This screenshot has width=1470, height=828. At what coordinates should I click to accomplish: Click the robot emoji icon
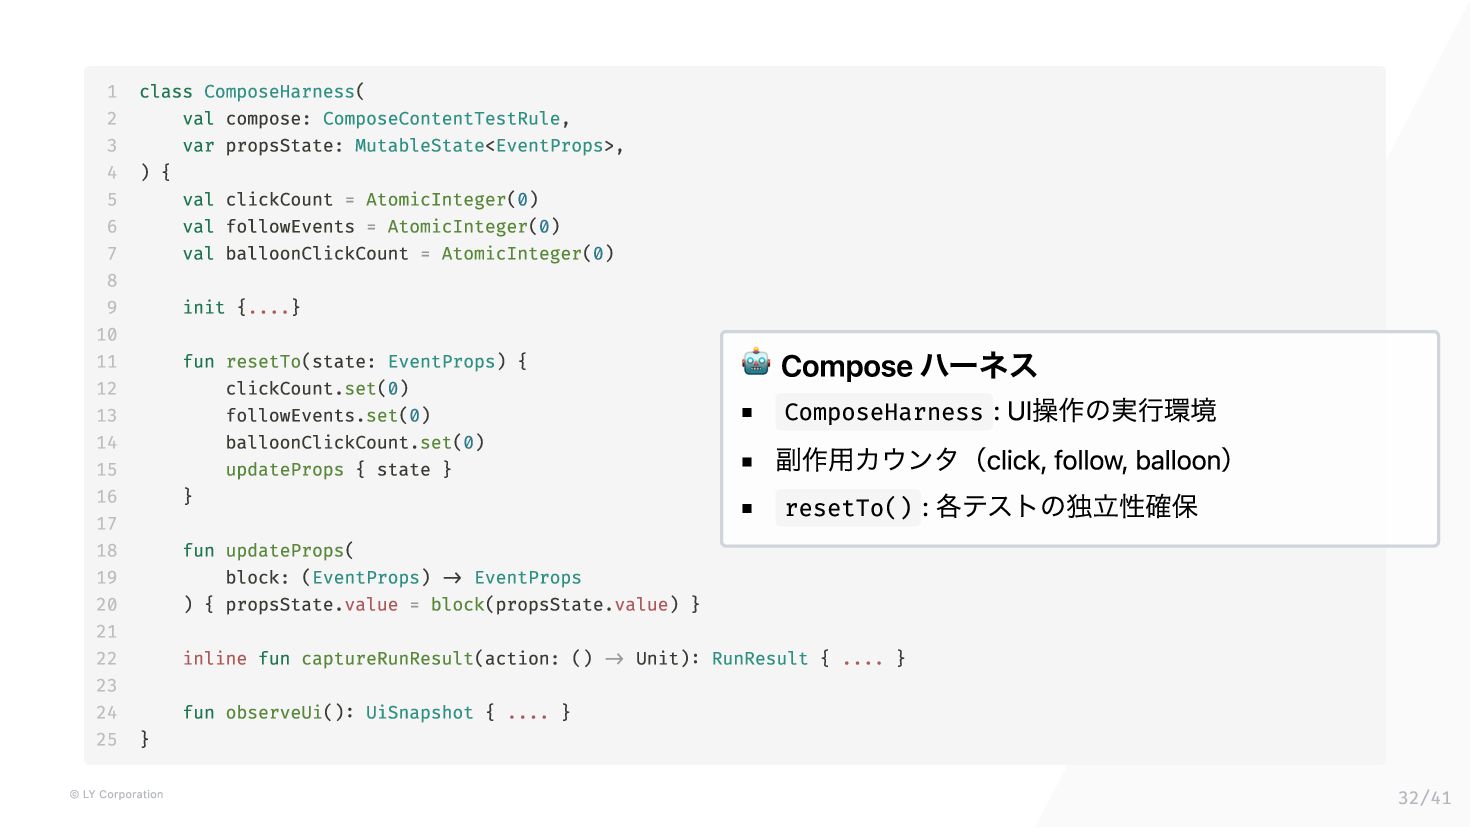click(756, 362)
